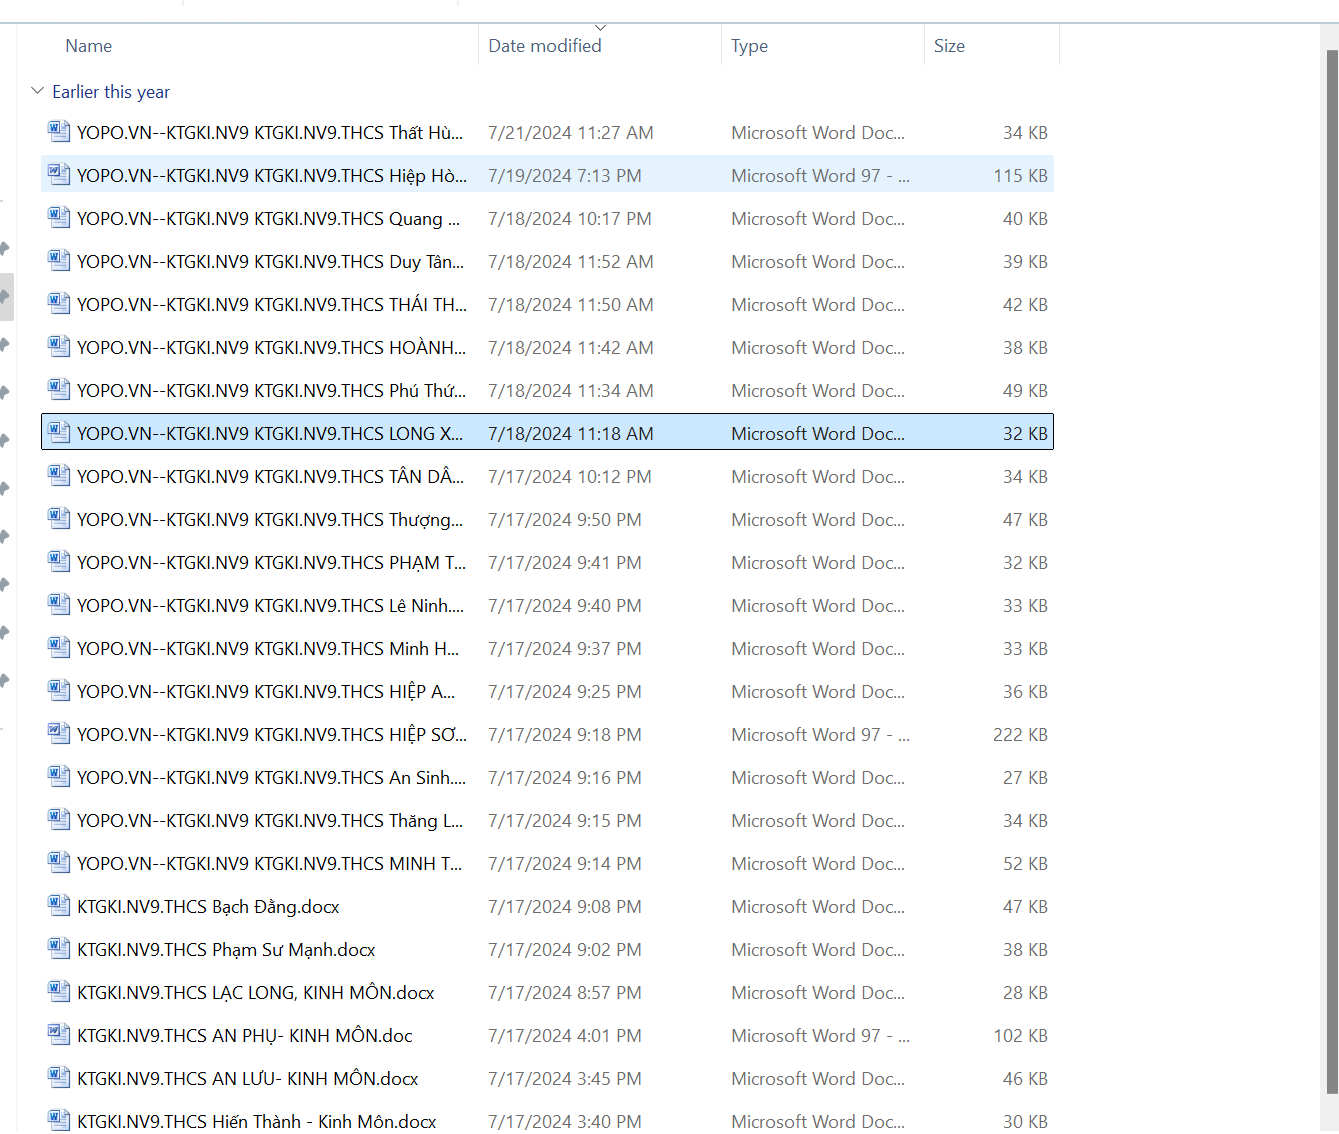Sort files by Size column header
Image resolution: width=1339 pixels, height=1134 pixels.
pos(949,46)
